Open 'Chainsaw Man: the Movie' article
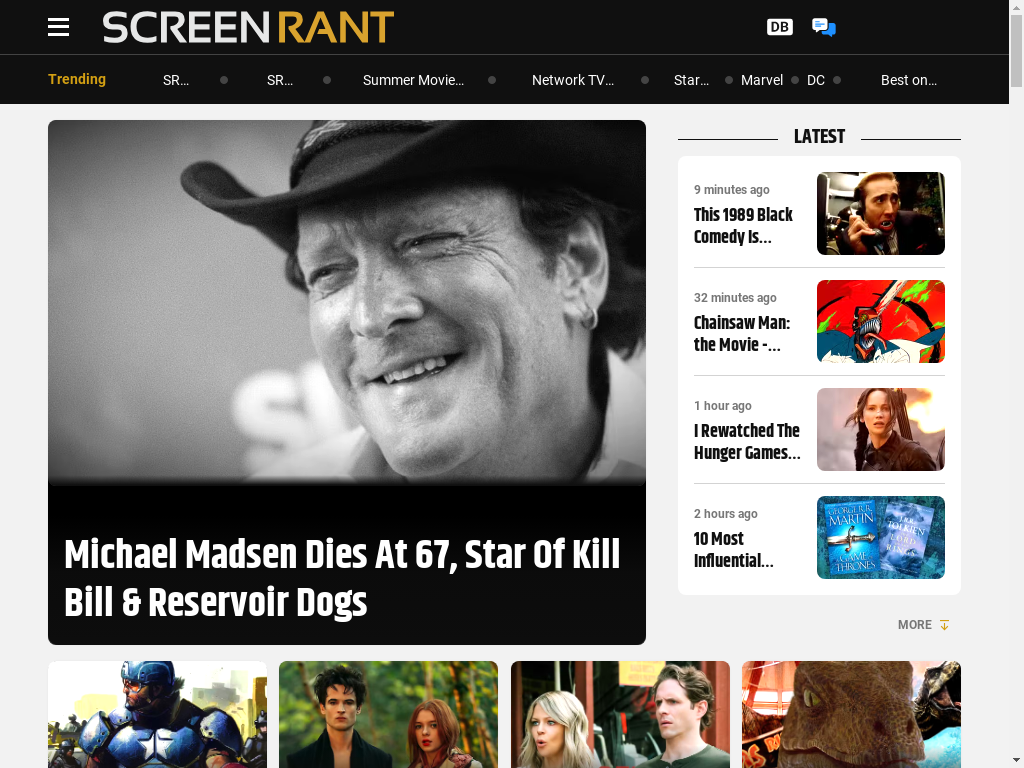The image size is (1024, 768). point(742,333)
